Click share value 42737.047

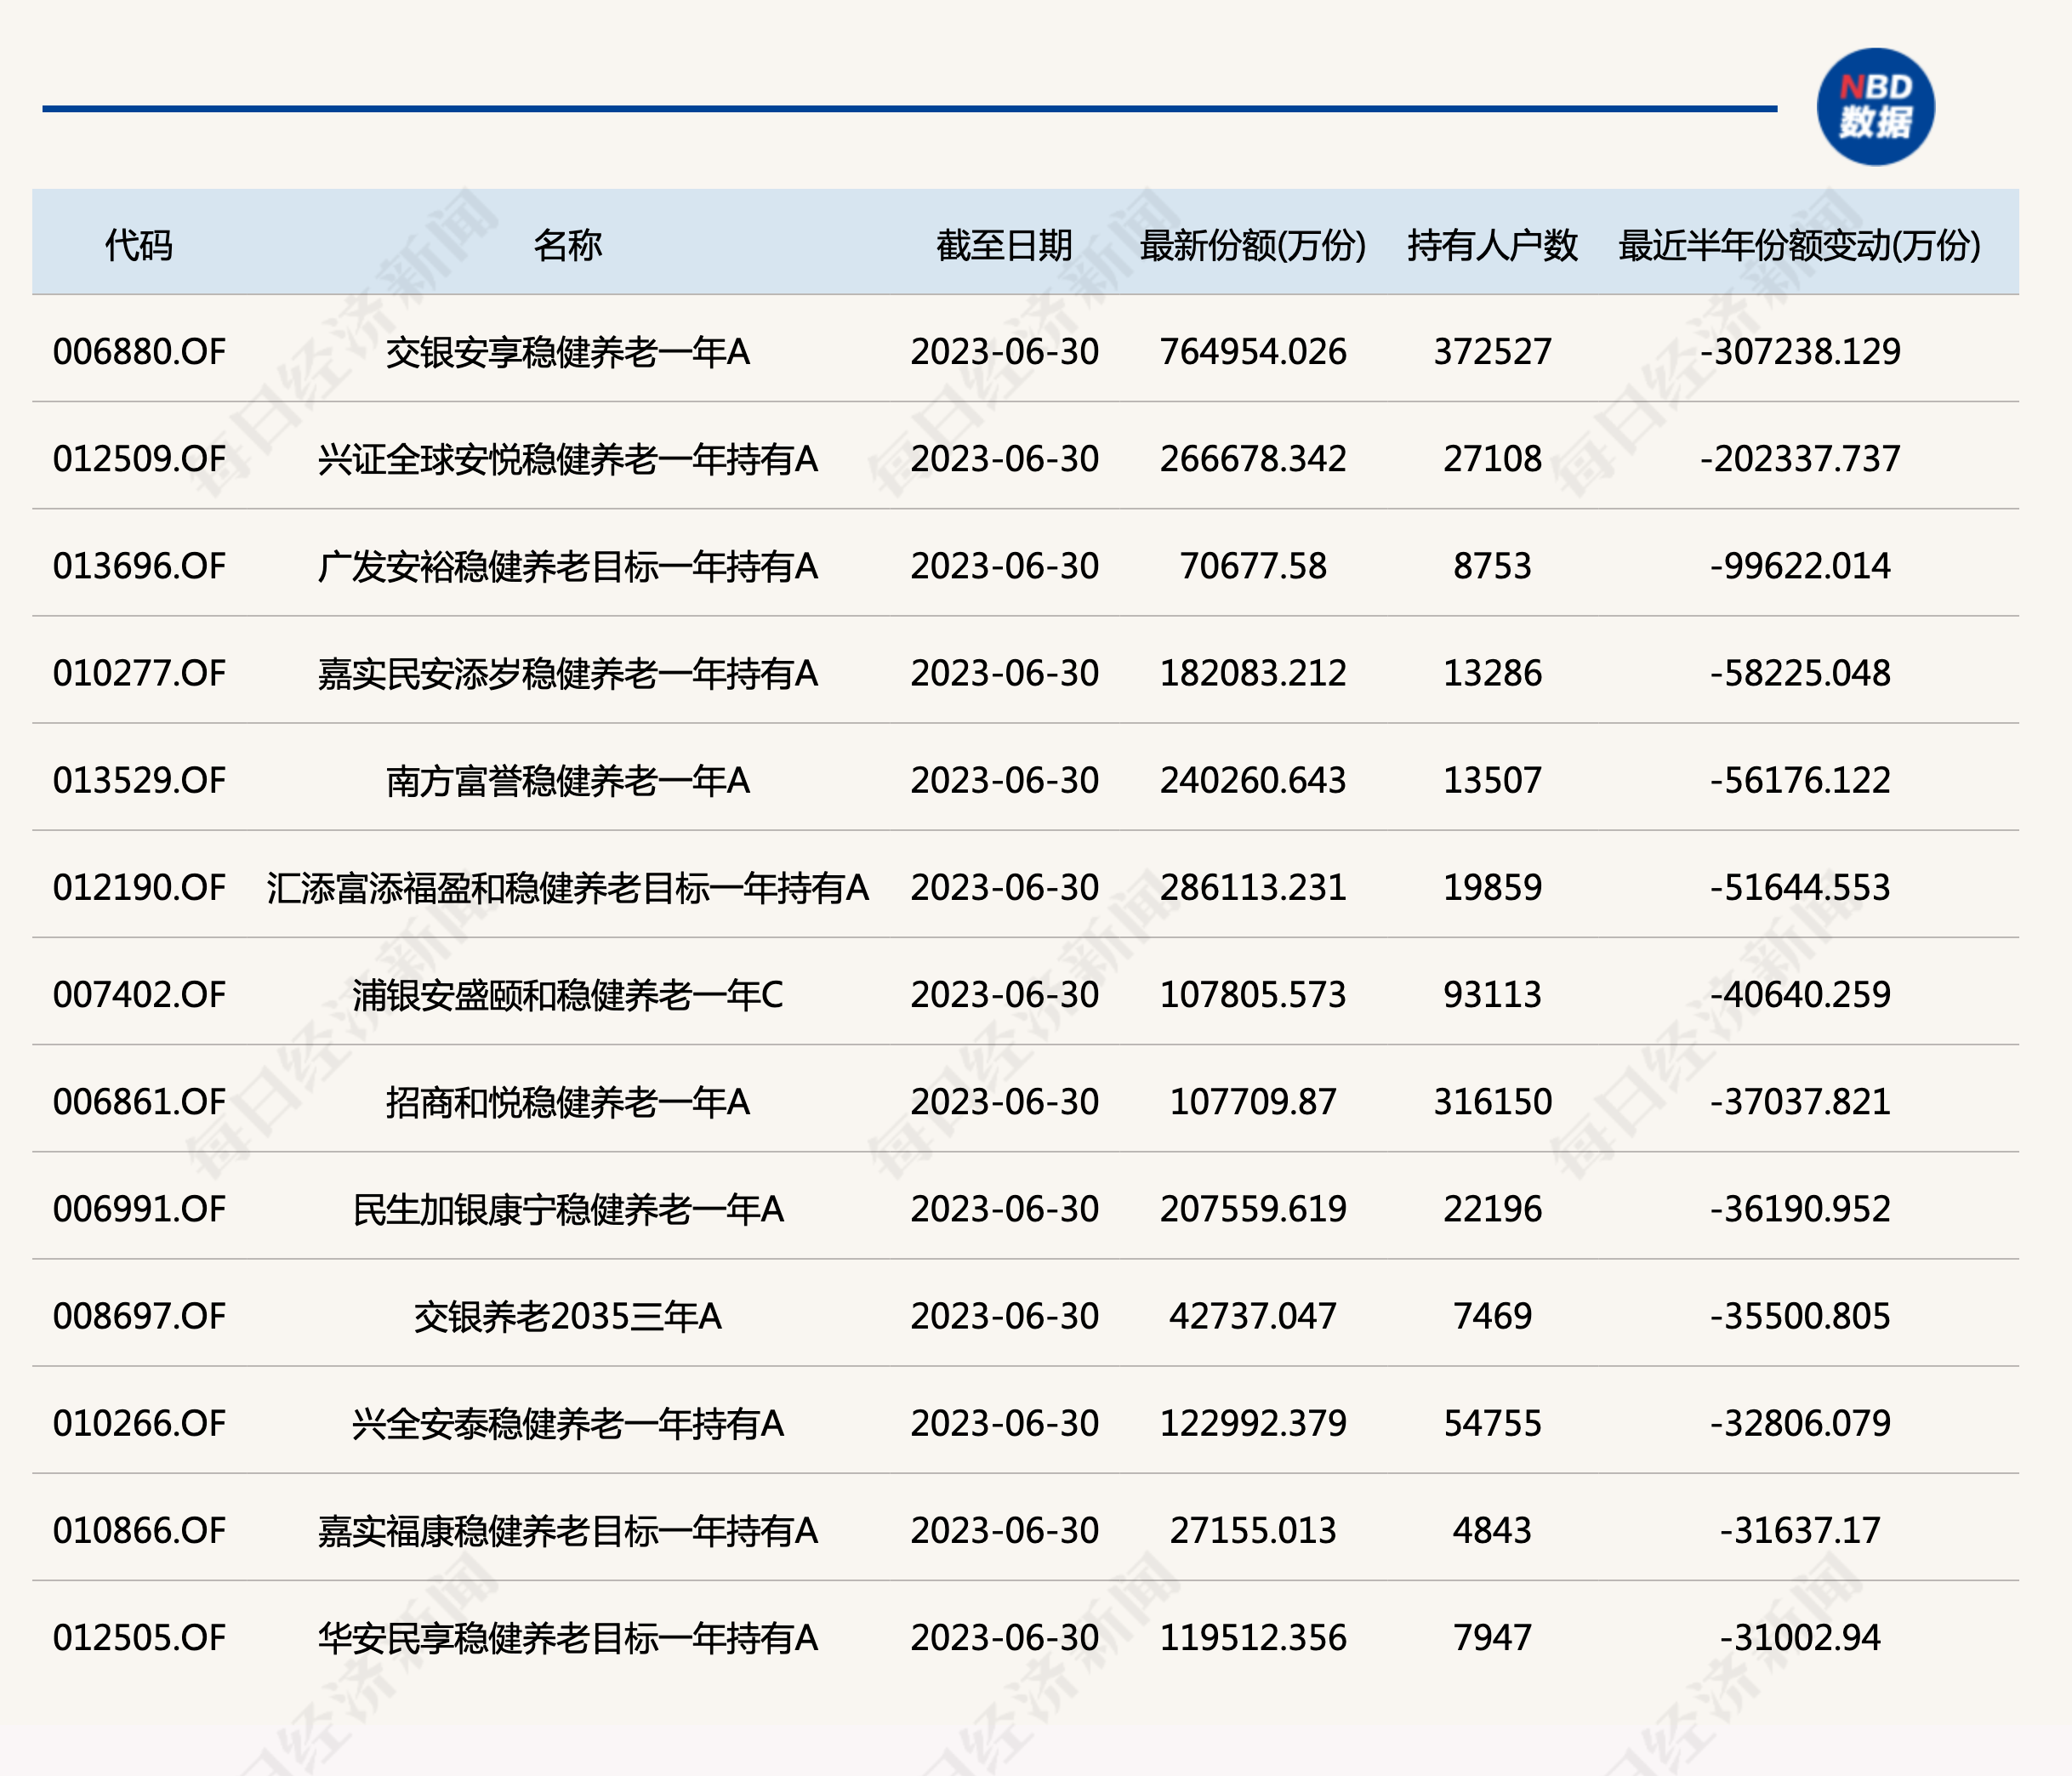click(1252, 1316)
